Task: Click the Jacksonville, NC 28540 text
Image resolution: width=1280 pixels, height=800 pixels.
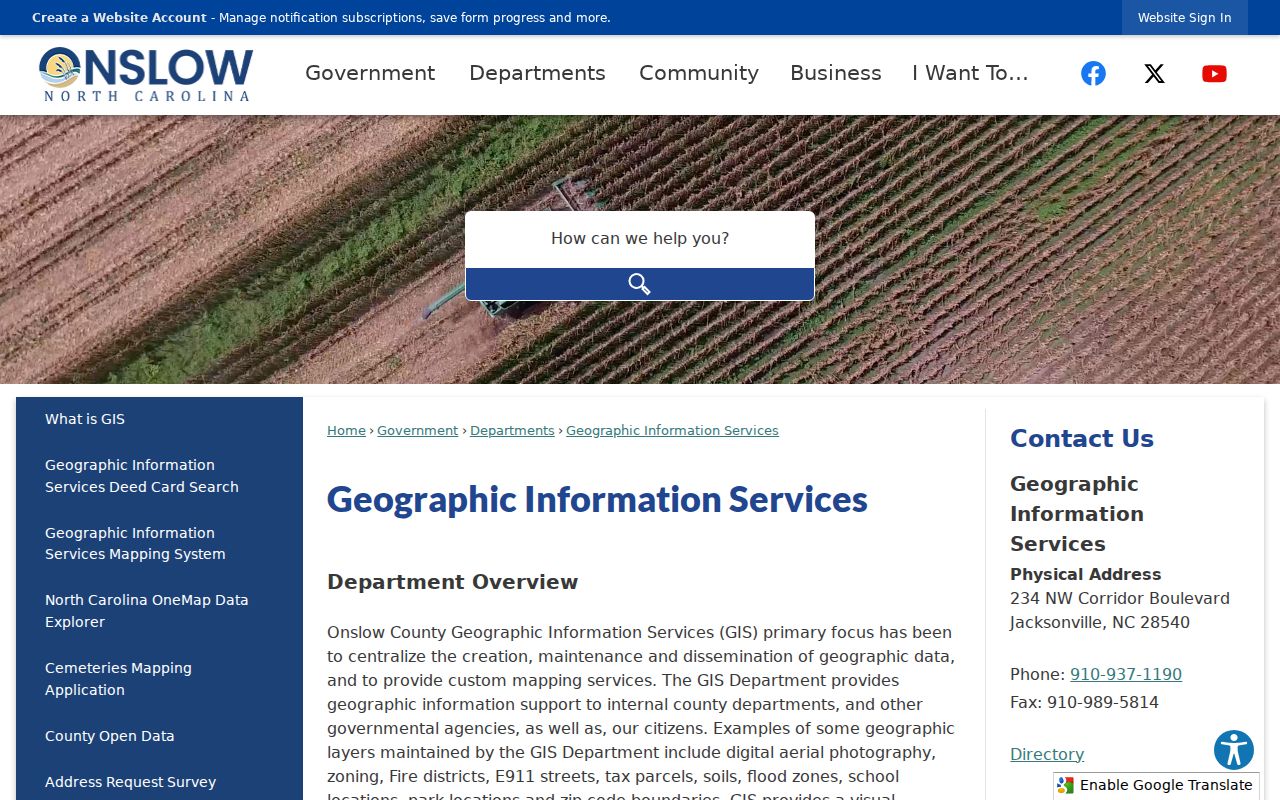Action: pos(1100,622)
